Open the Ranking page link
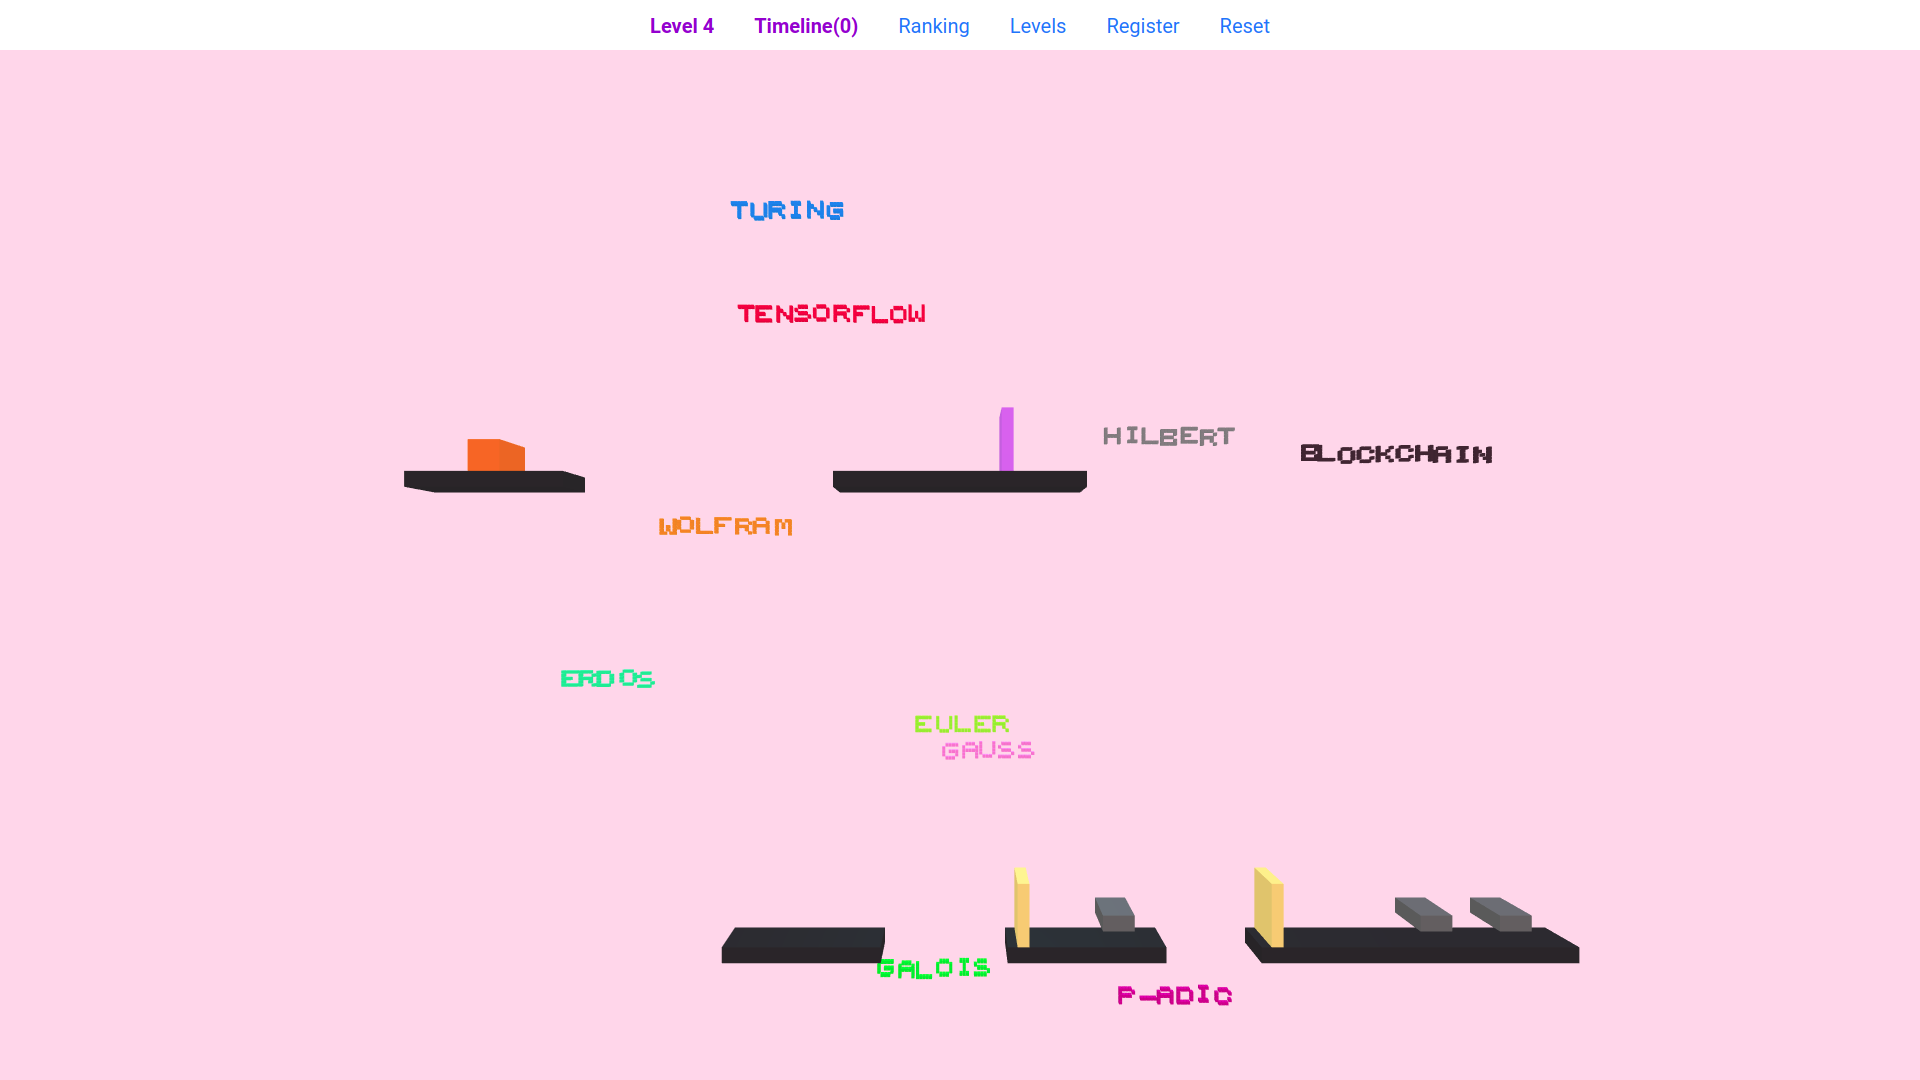This screenshot has width=1920, height=1080. coord(933,26)
